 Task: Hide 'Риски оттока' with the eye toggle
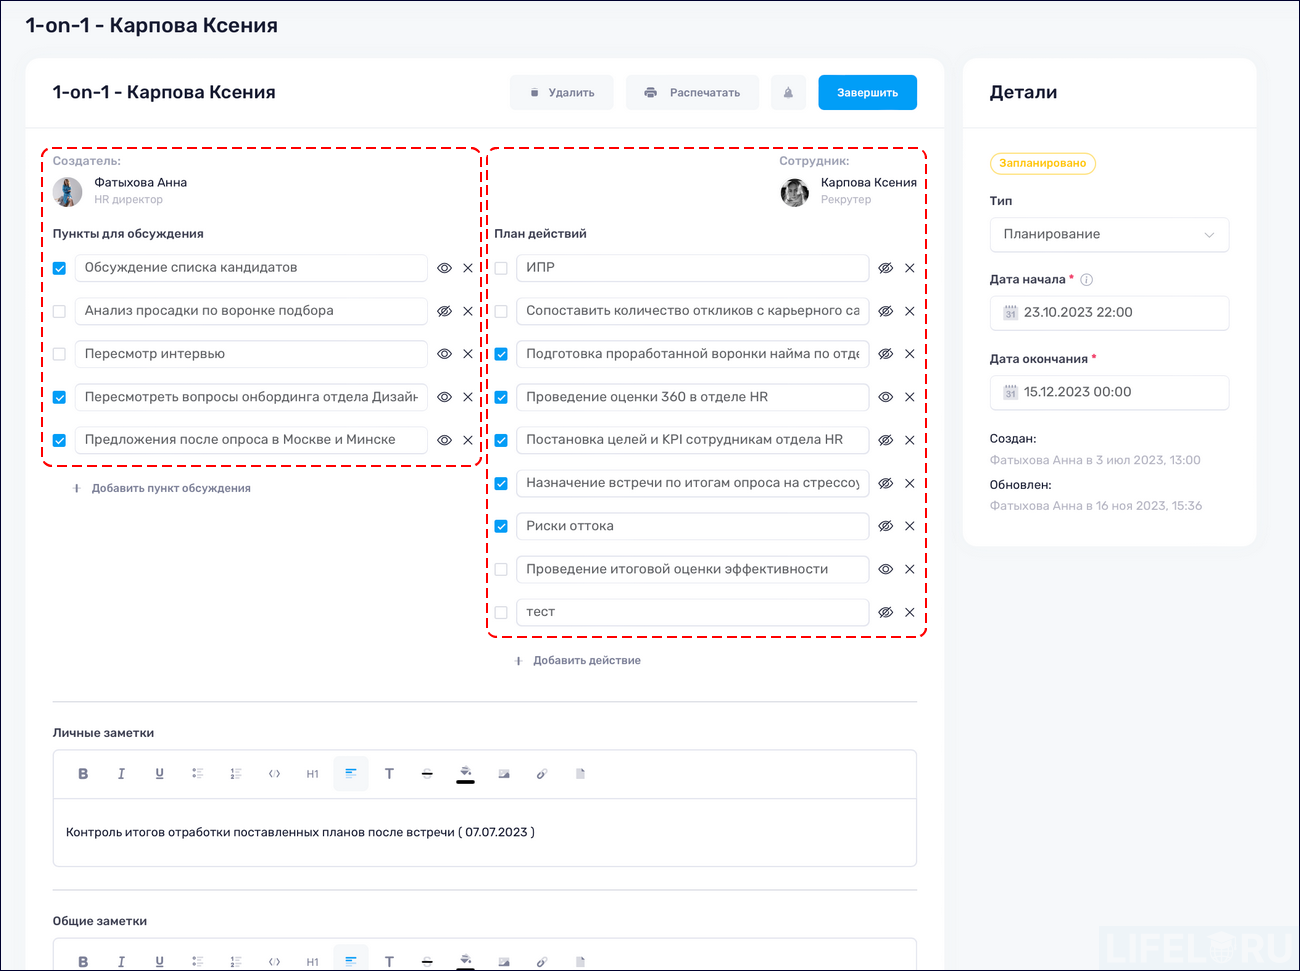885,526
